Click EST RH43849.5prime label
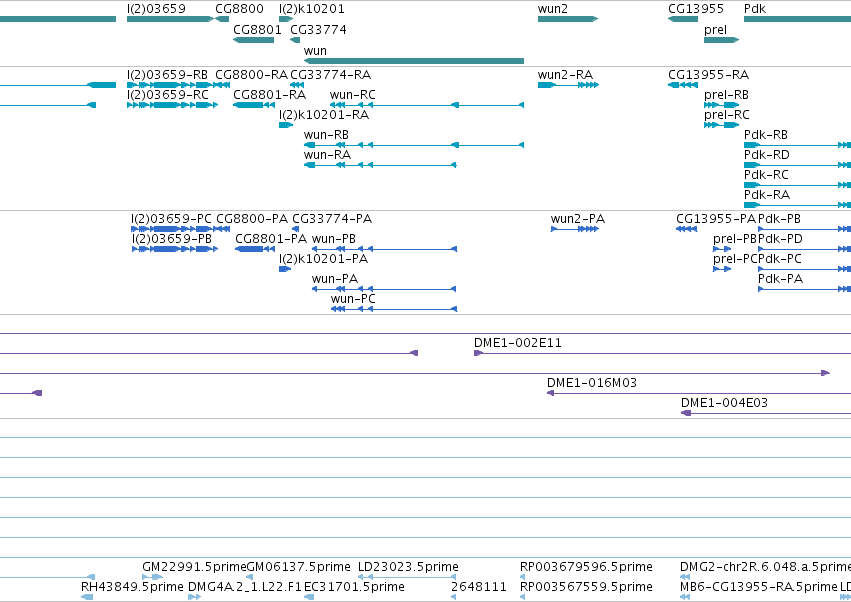This screenshot has width=851, height=602. (x=132, y=587)
